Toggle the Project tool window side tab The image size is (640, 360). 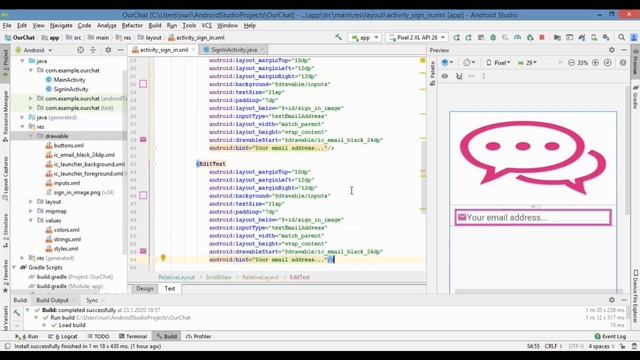click(x=5, y=64)
